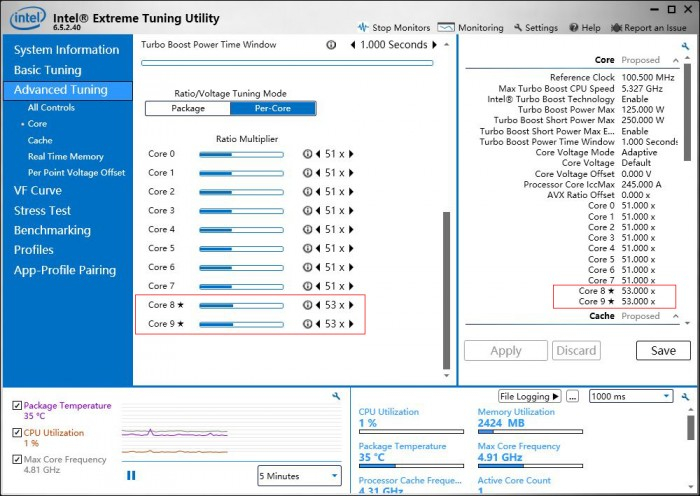Pause the monitoring graph
The height and width of the screenshot is (496, 700).
point(131,475)
